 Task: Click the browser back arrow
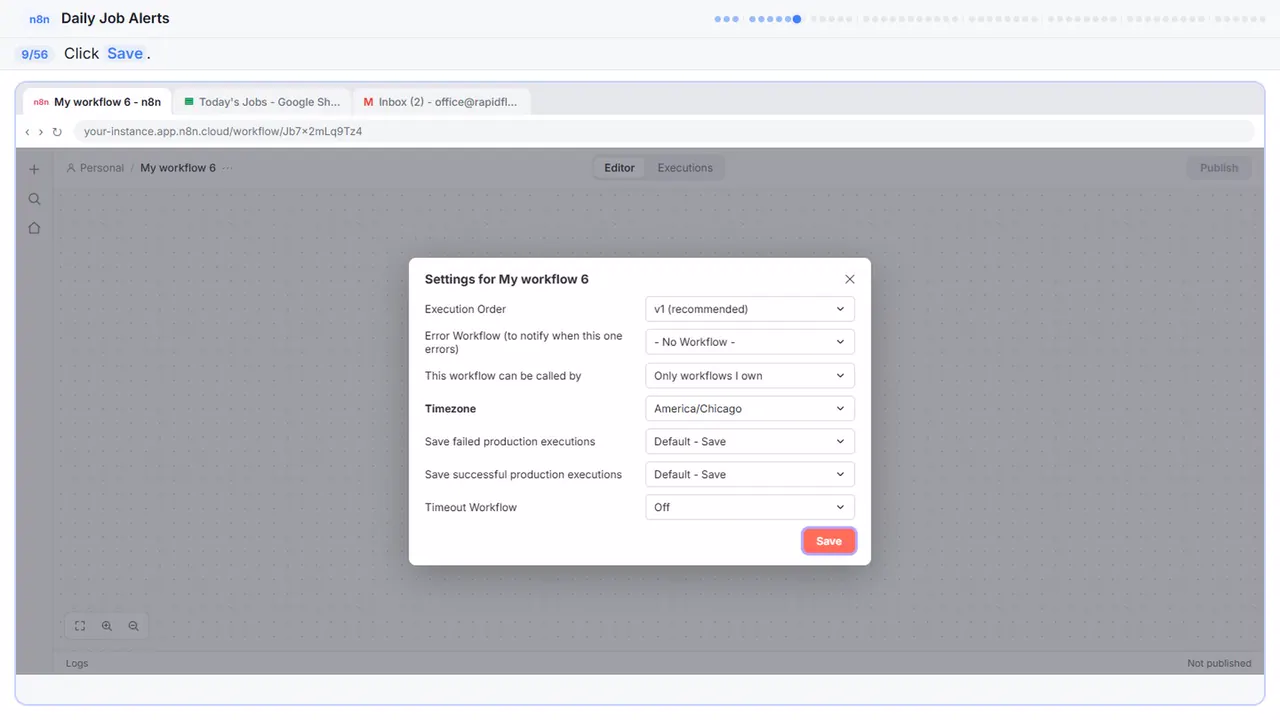click(27, 132)
